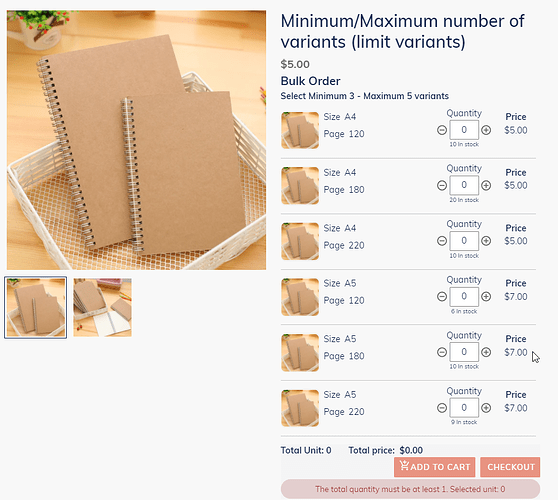Open the A4 Page 180 variant thumbnail
The image size is (558, 500).
click(300, 186)
